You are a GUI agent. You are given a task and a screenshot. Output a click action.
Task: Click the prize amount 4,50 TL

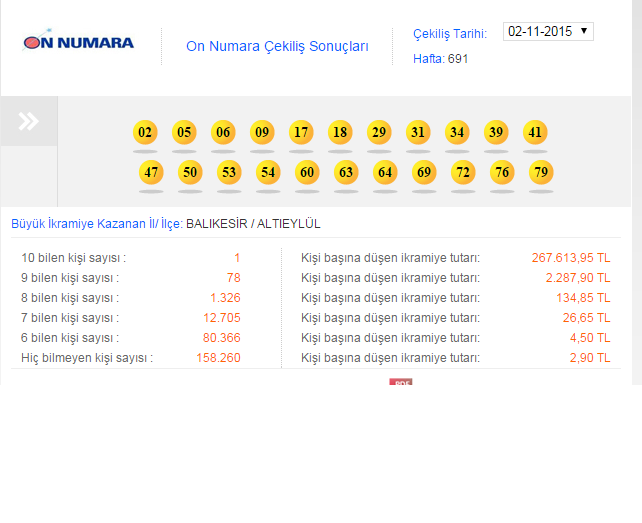click(x=590, y=338)
